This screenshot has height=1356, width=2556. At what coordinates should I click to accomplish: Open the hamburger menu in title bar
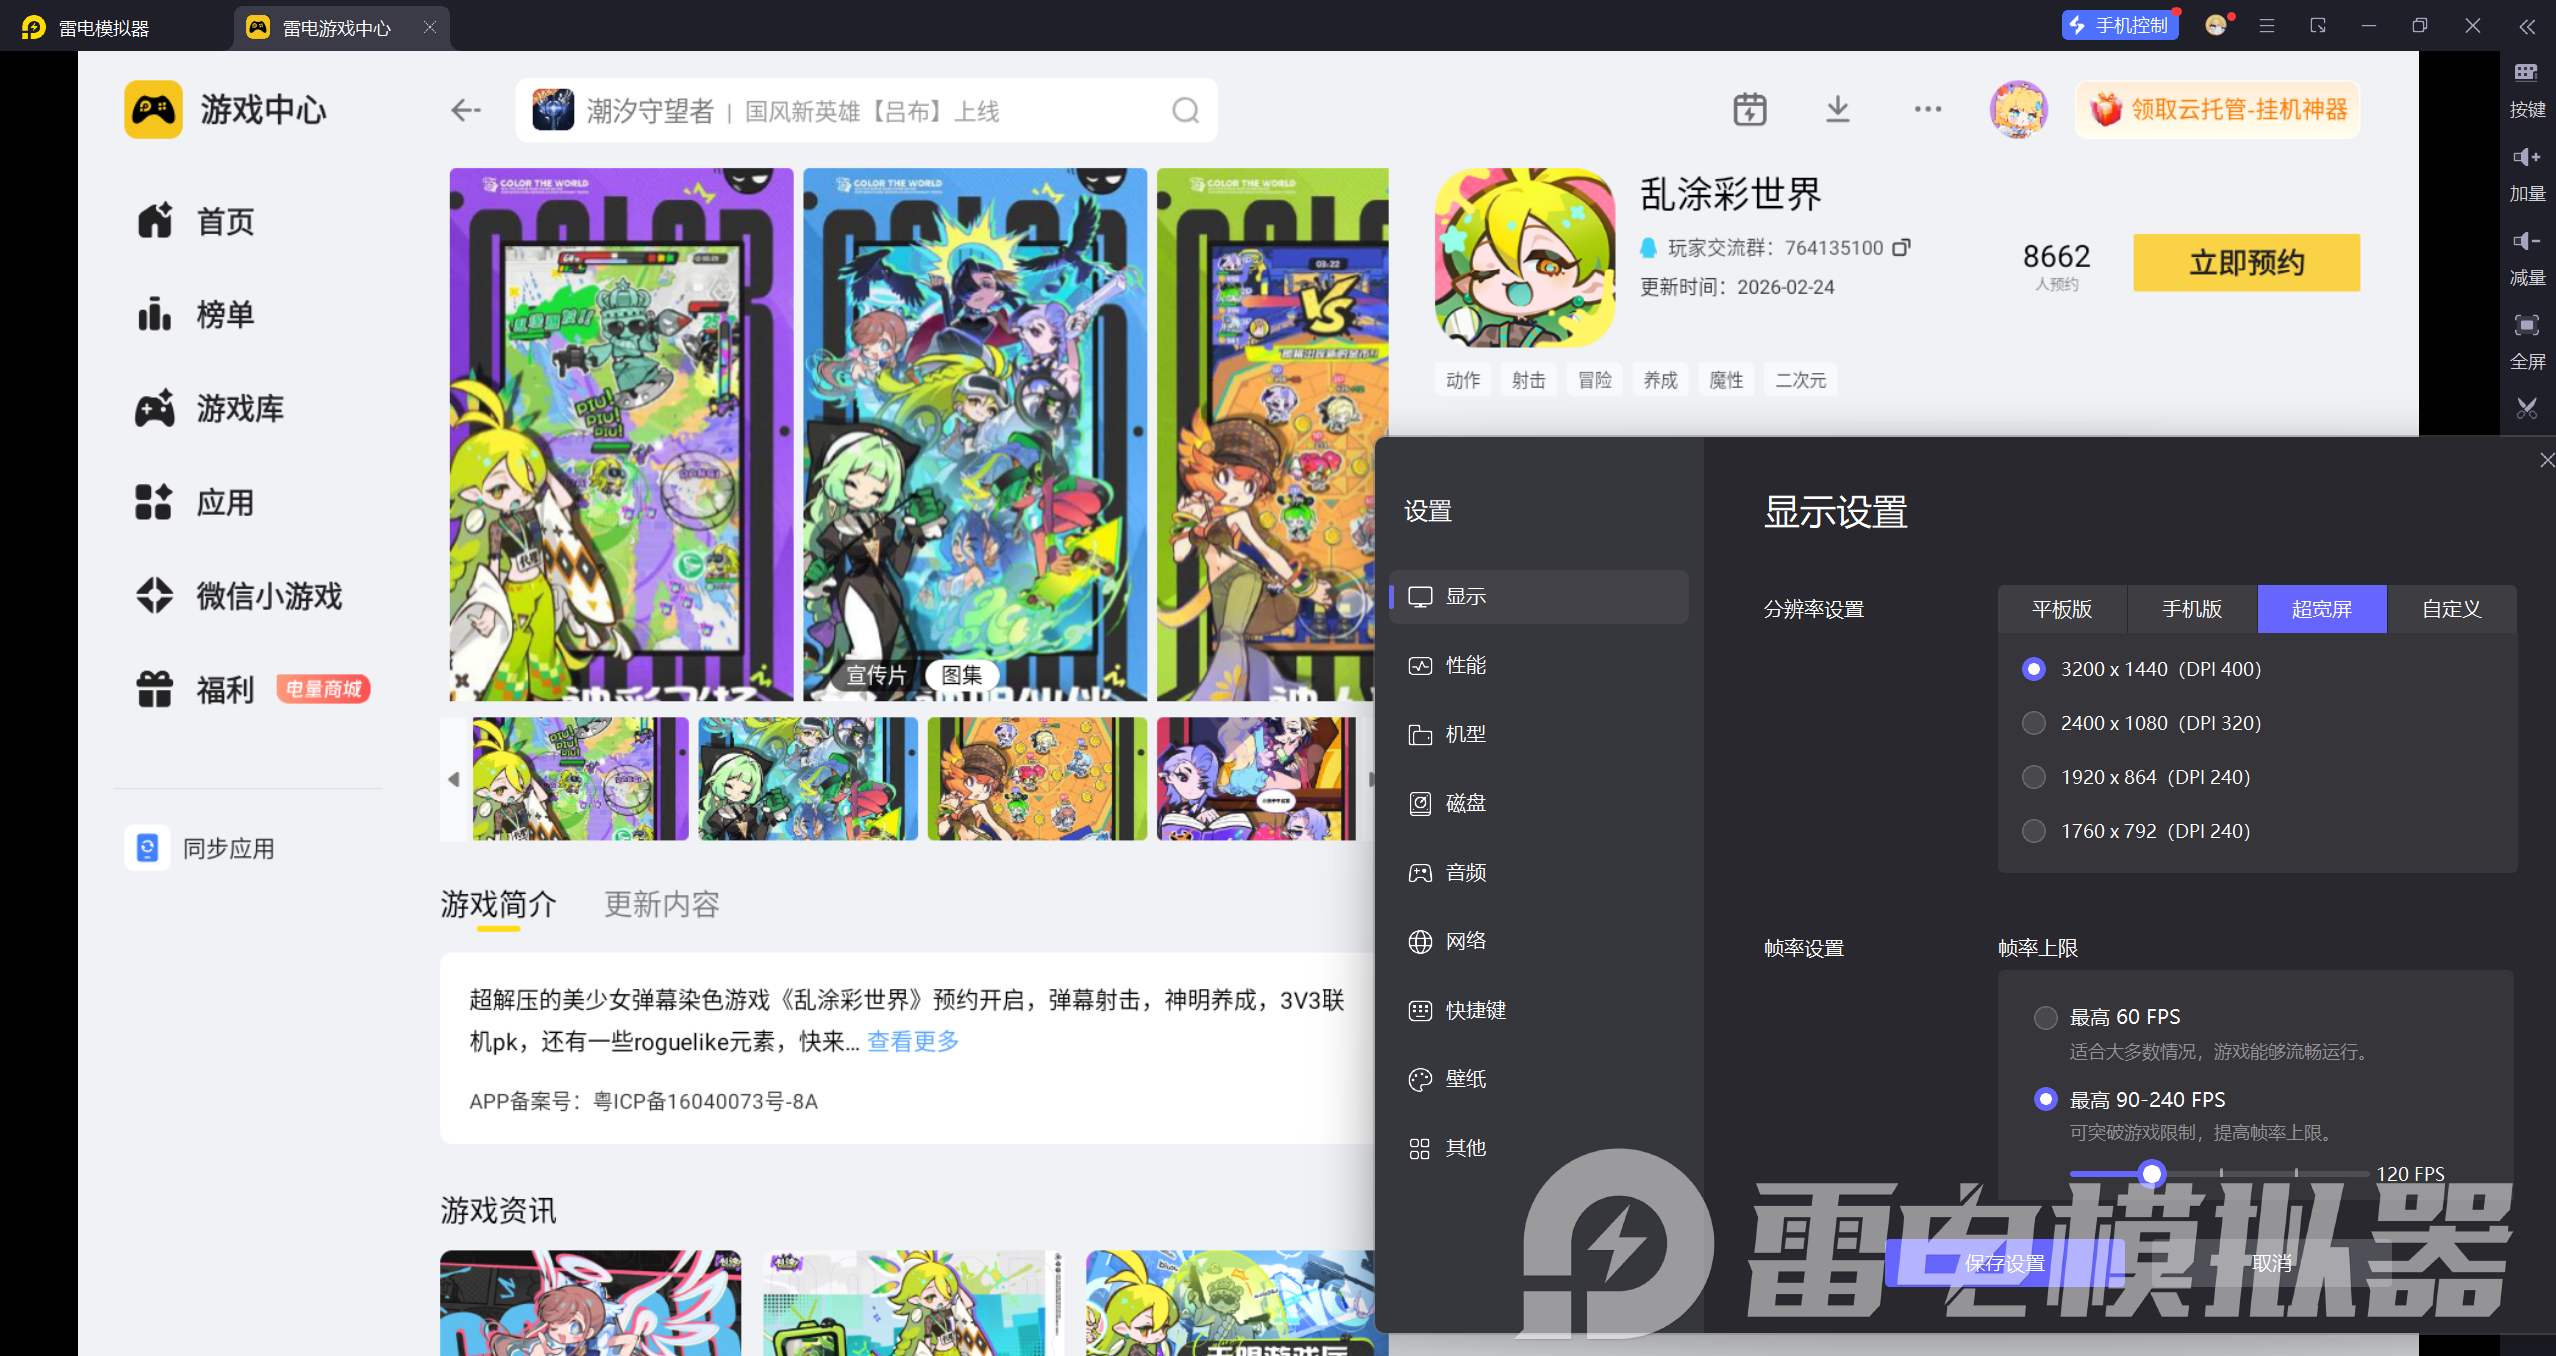click(x=2267, y=26)
